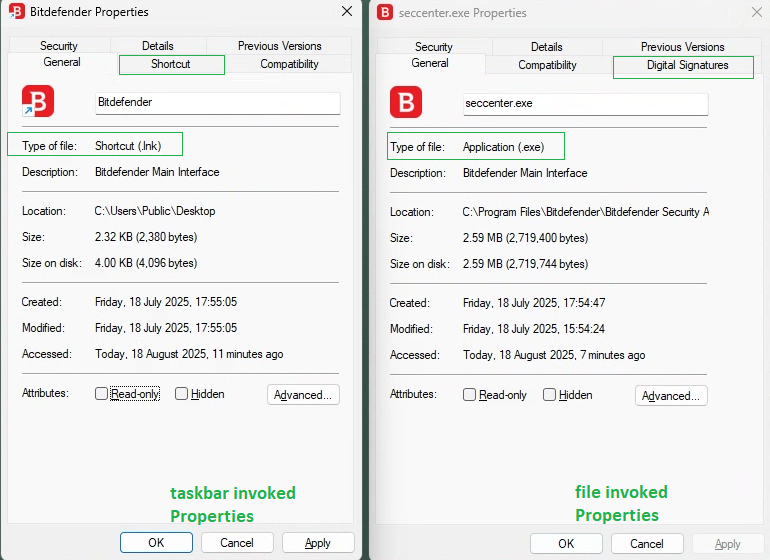Image resolution: width=770 pixels, height=560 pixels.
Task: Click the seccenter.exe application icon in right dialog
Action: [406, 102]
